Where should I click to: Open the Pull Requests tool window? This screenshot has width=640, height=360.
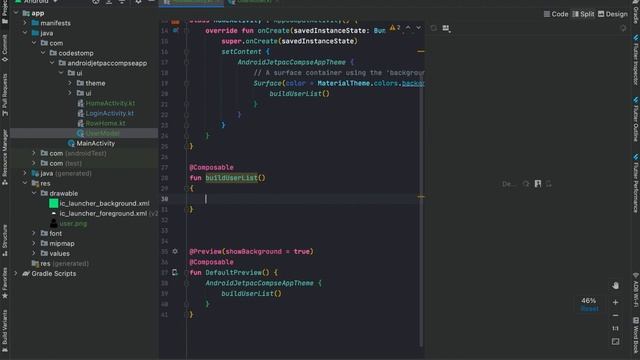point(4,95)
